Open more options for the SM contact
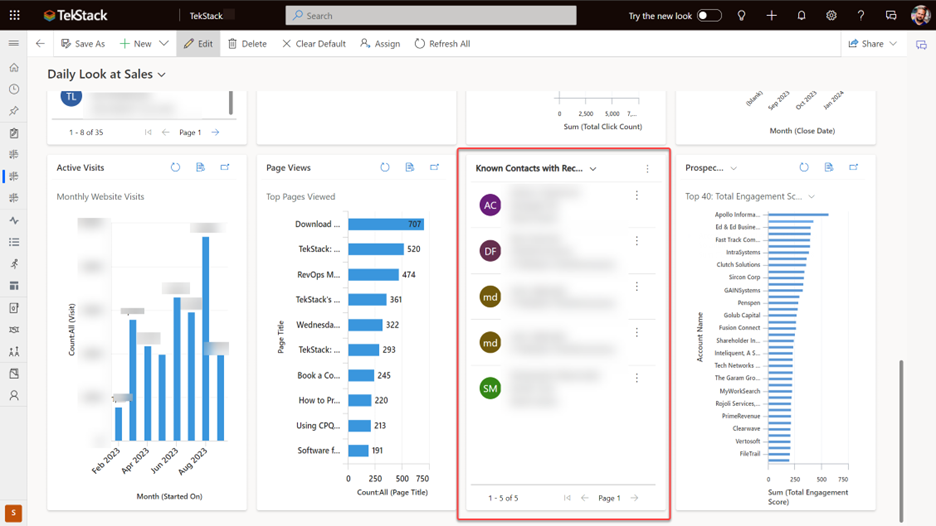This screenshot has width=936, height=526. (636, 378)
